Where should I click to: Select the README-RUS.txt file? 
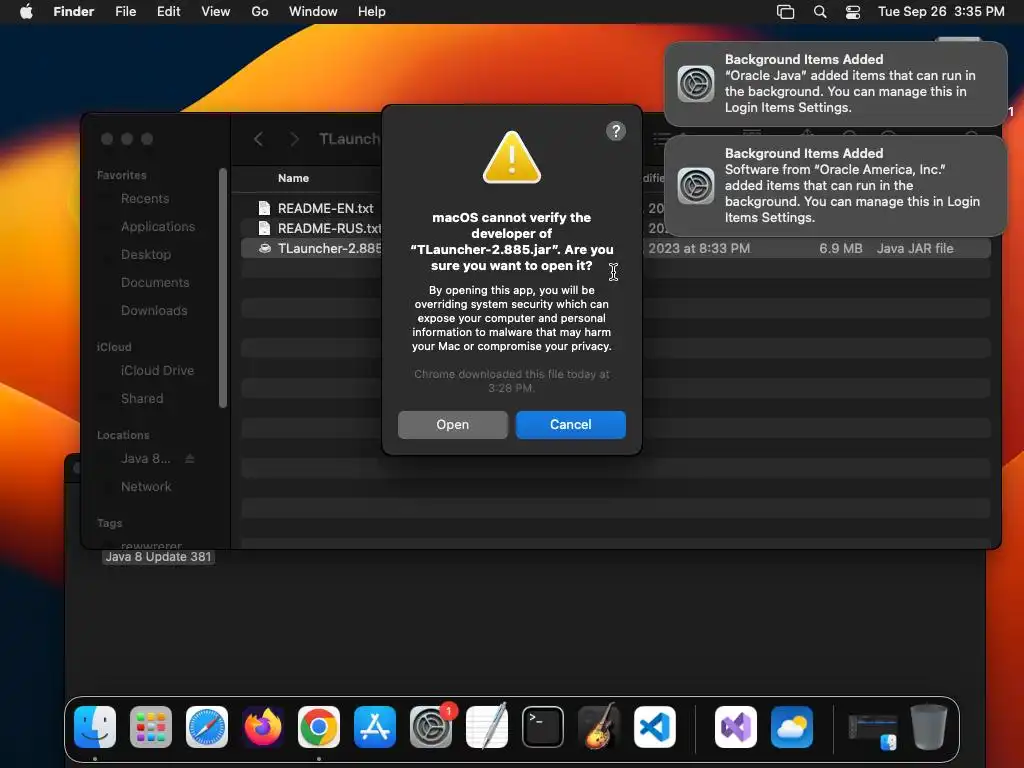pos(330,229)
